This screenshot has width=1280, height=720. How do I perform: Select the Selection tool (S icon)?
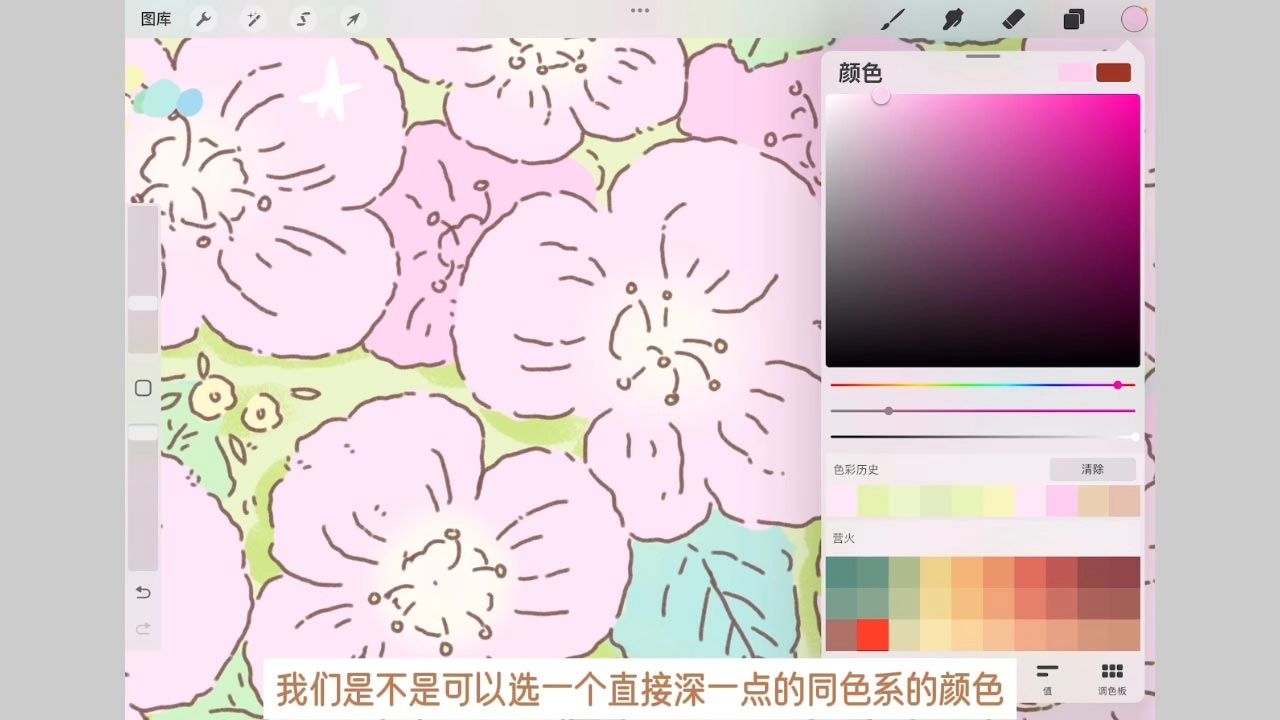click(x=303, y=19)
